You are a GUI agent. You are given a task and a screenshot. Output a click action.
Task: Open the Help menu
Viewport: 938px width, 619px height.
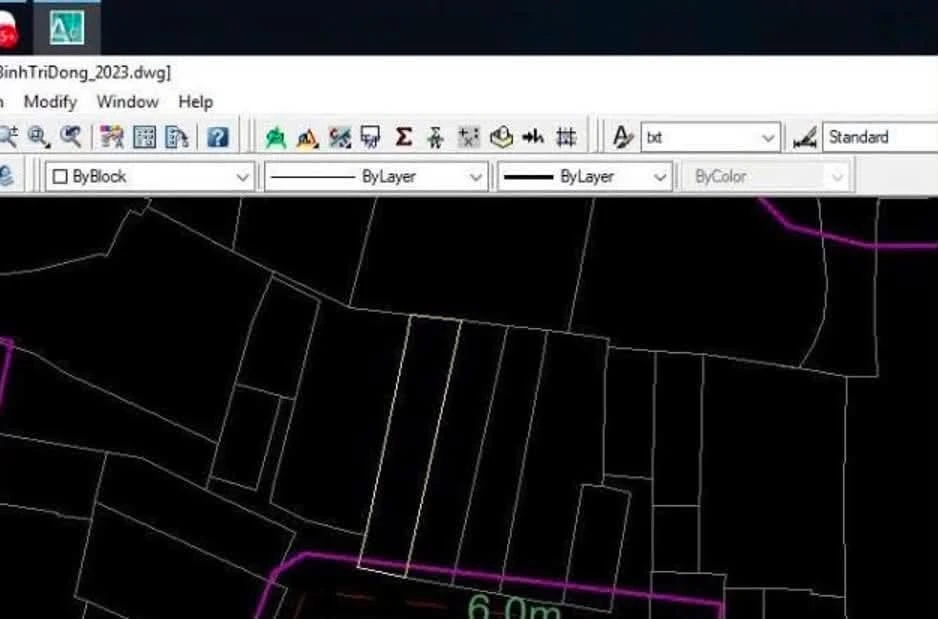(196, 102)
